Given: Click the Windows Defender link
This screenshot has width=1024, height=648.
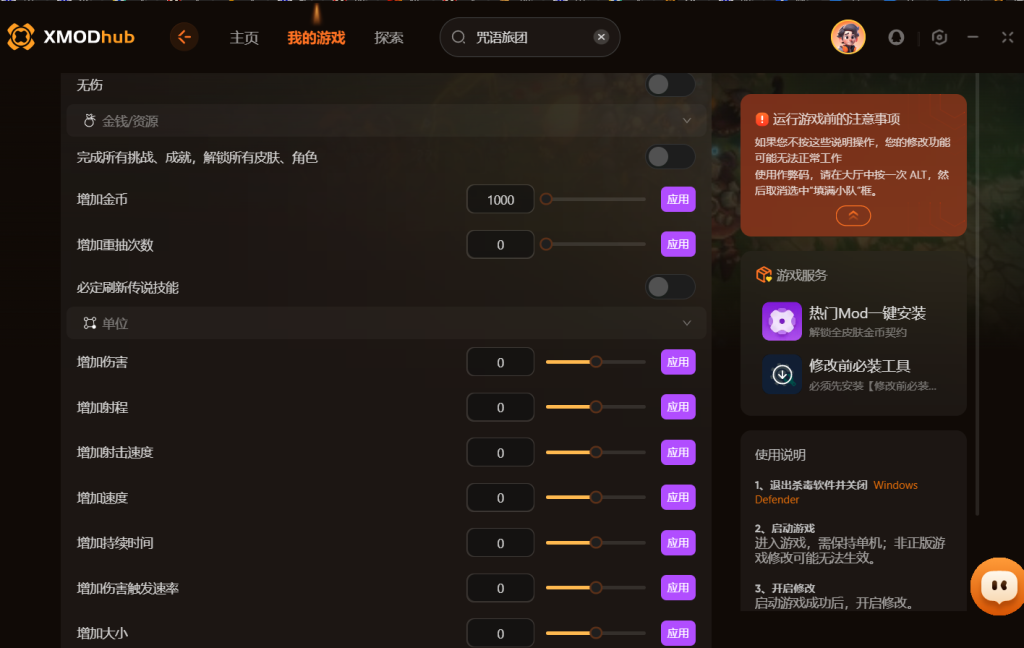Looking at the screenshot, I should pos(836,493).
